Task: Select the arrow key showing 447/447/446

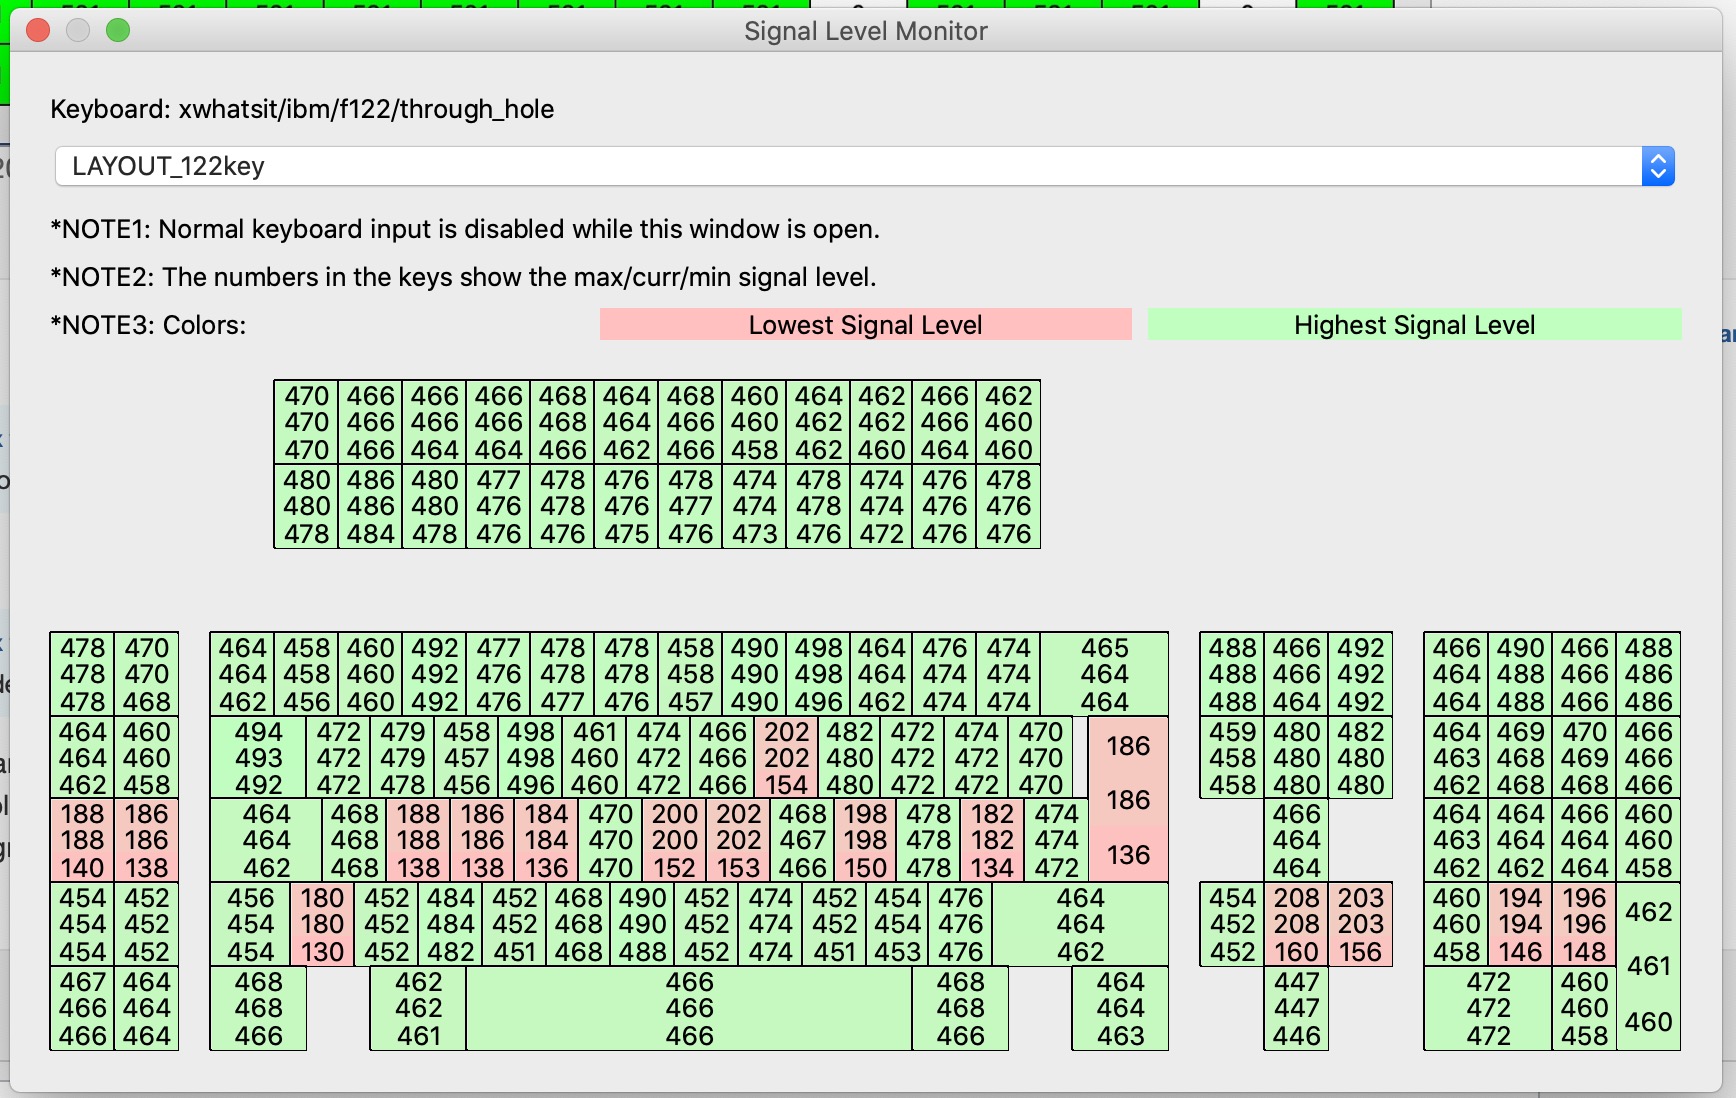Action: tap(1296, 1009)
